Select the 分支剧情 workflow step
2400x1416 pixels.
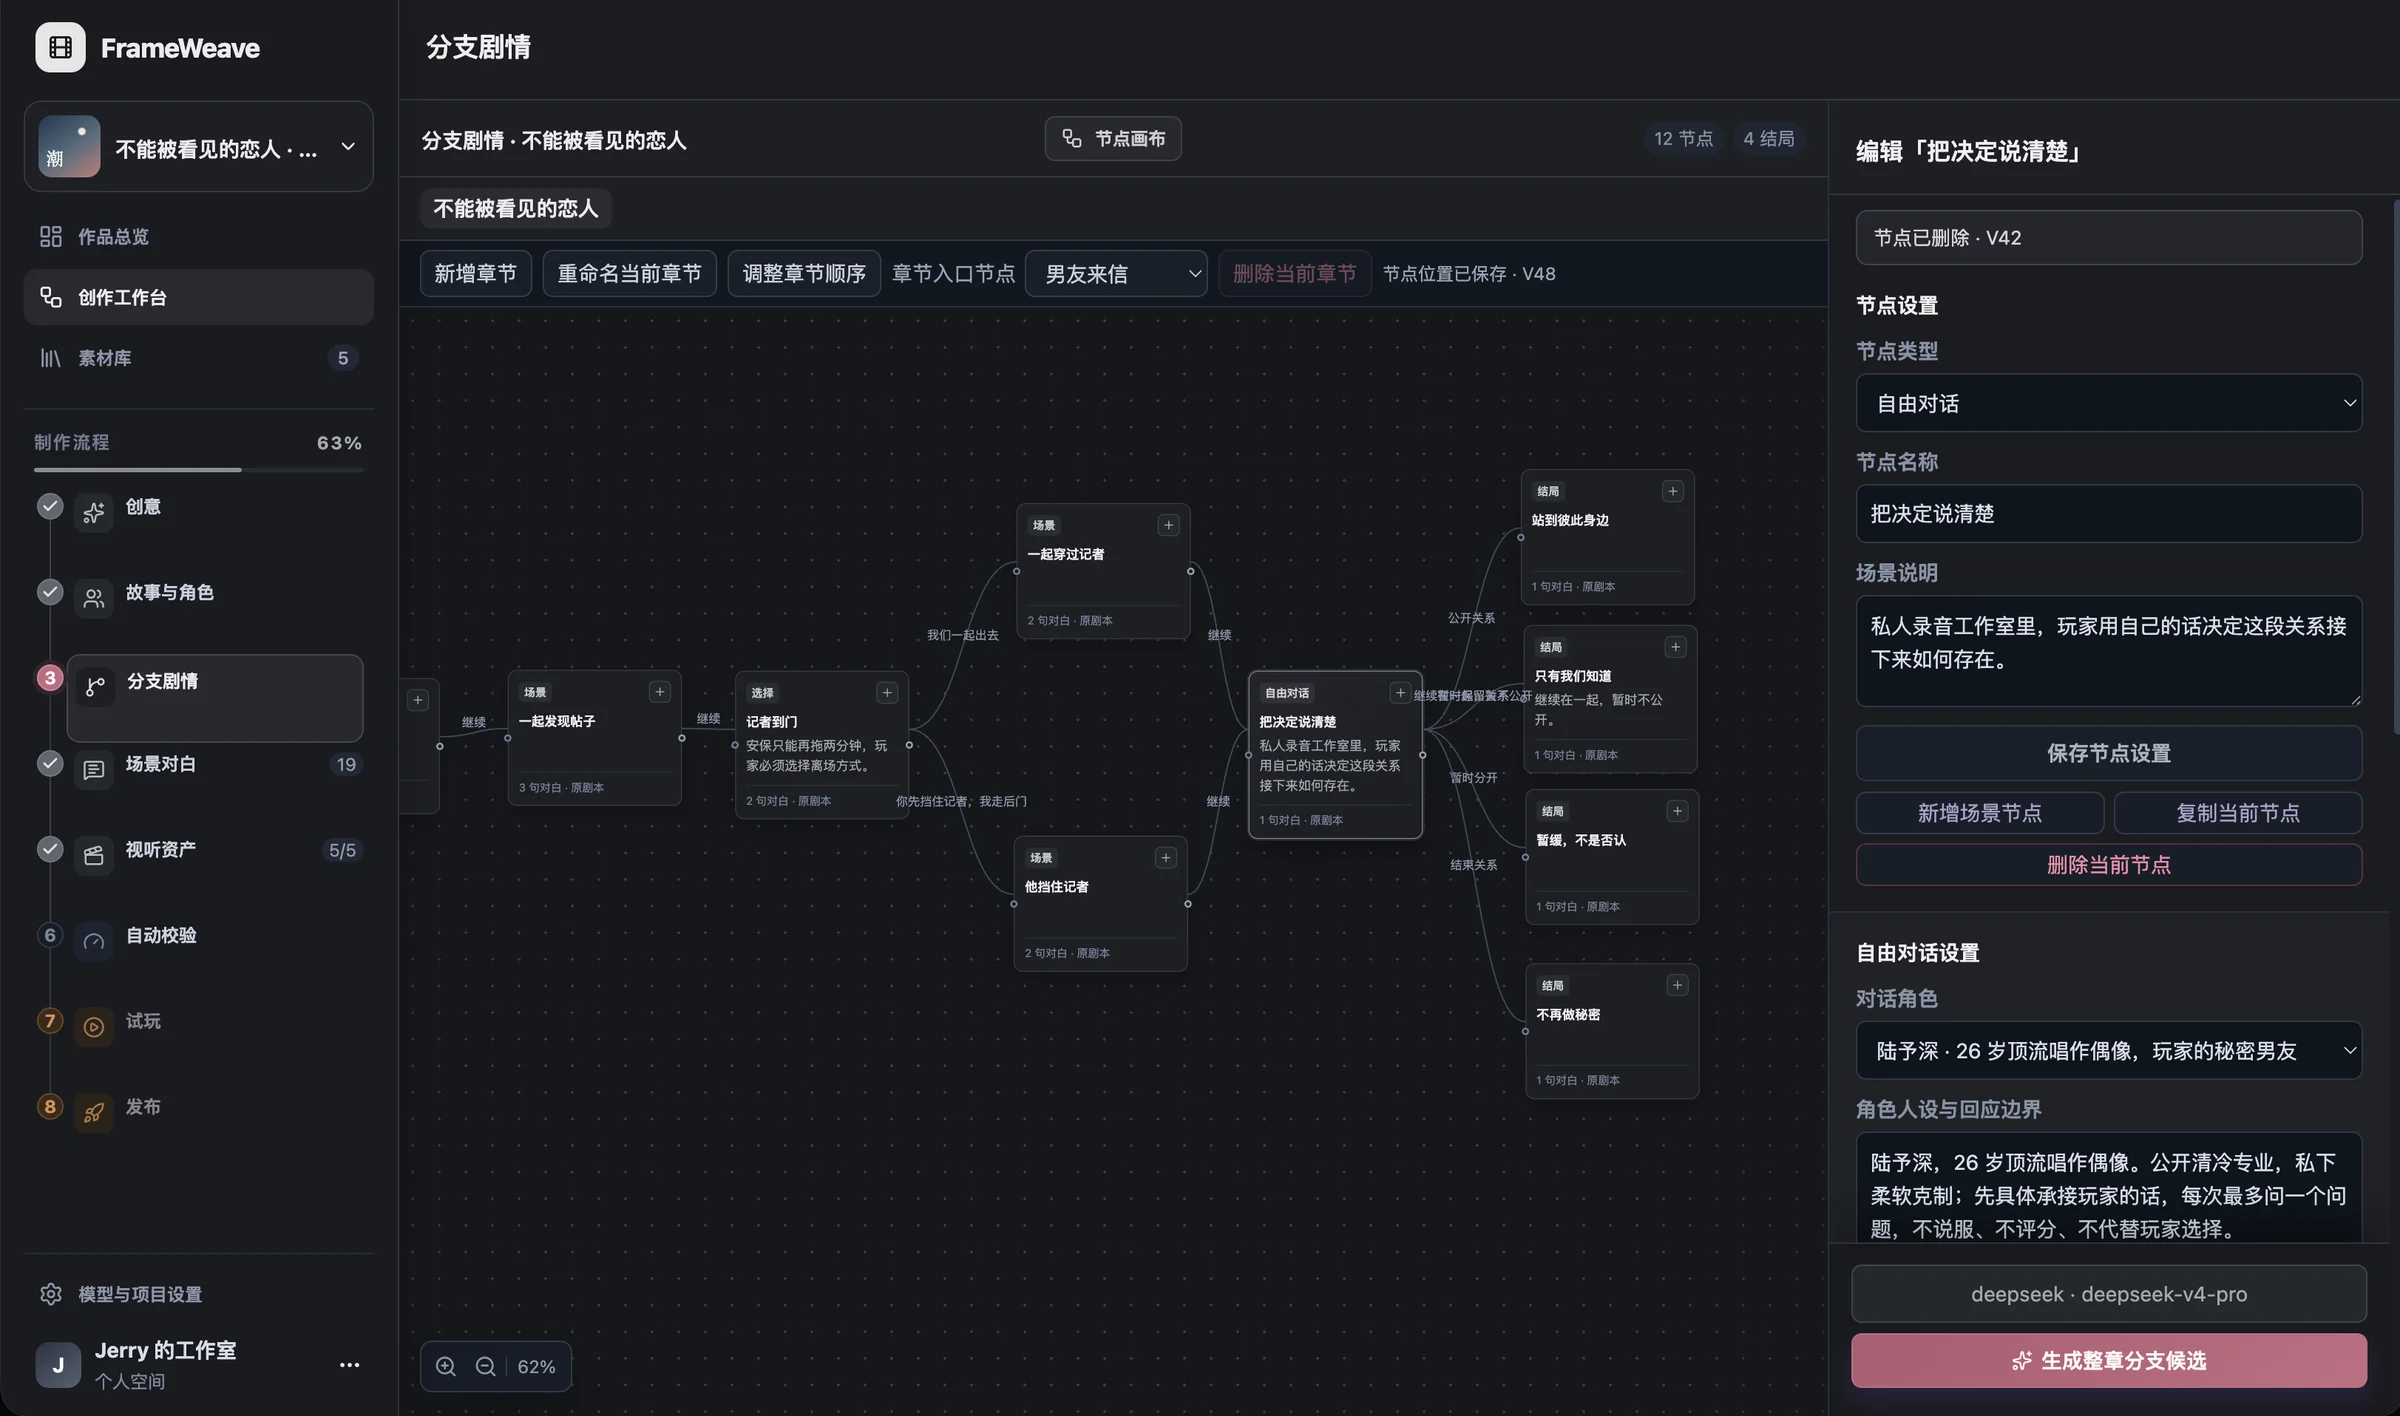[215, 697]
